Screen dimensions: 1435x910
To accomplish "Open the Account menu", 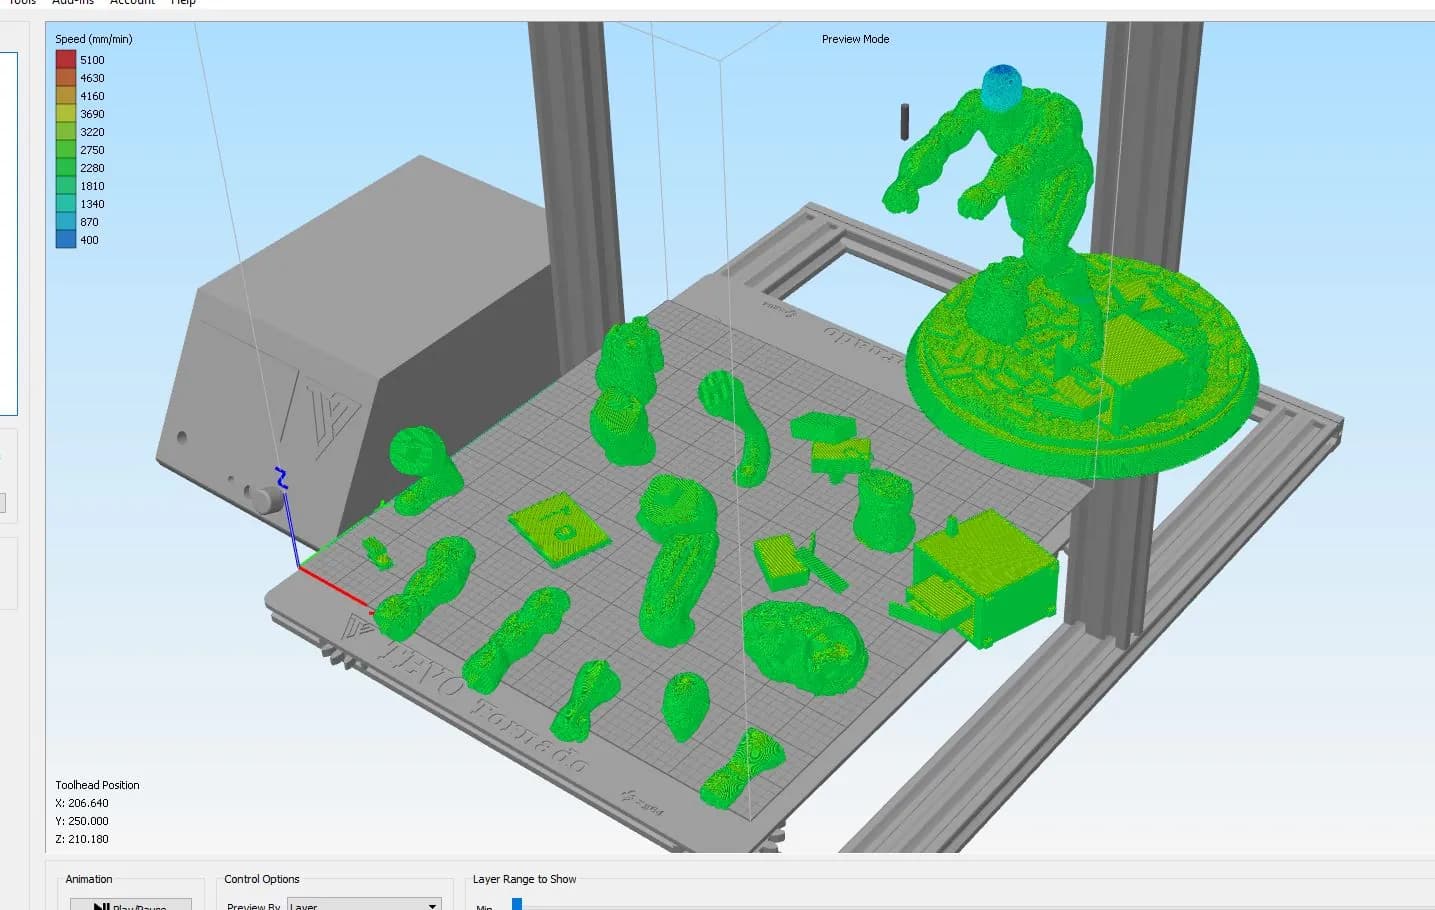I will (x=132, y=2).
